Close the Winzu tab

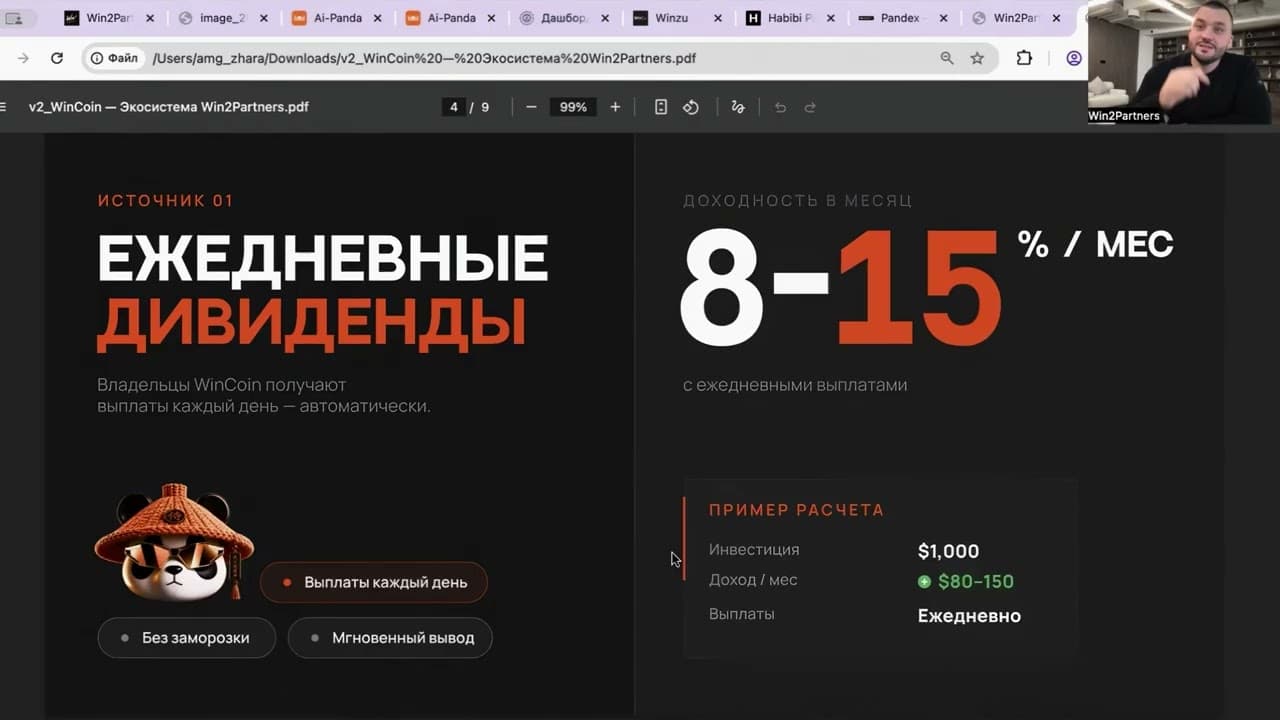(718, 18)
